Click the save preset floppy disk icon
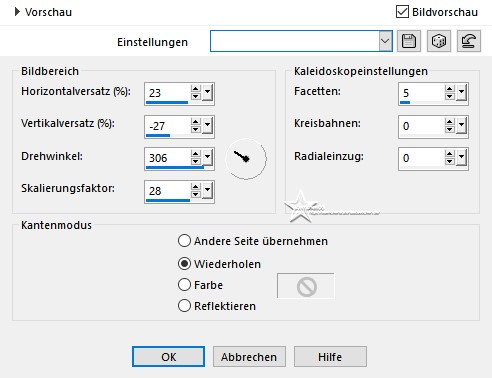 pos(409,41)
